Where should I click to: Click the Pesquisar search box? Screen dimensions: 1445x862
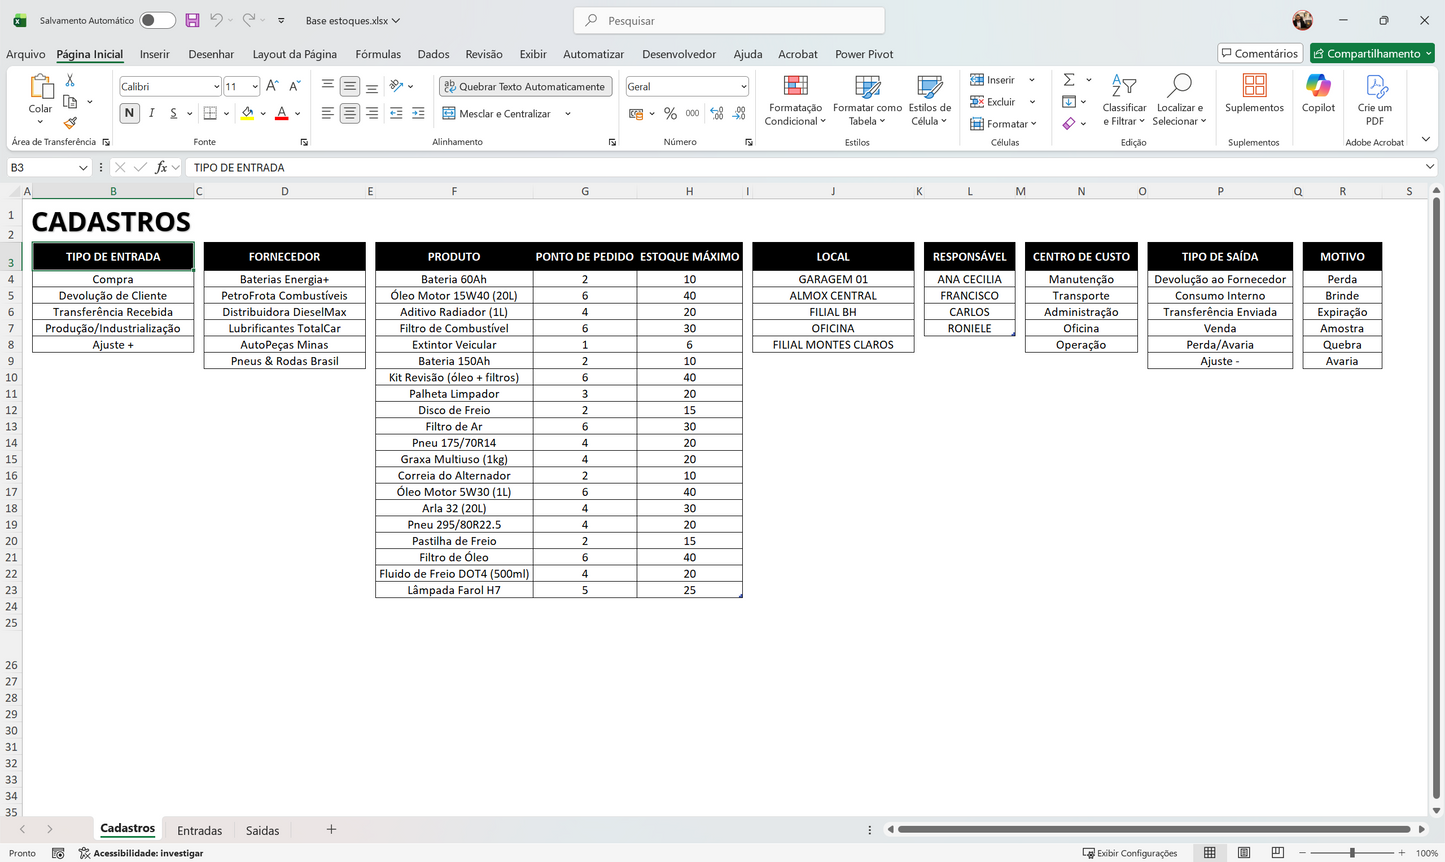[x=729, y=20]
